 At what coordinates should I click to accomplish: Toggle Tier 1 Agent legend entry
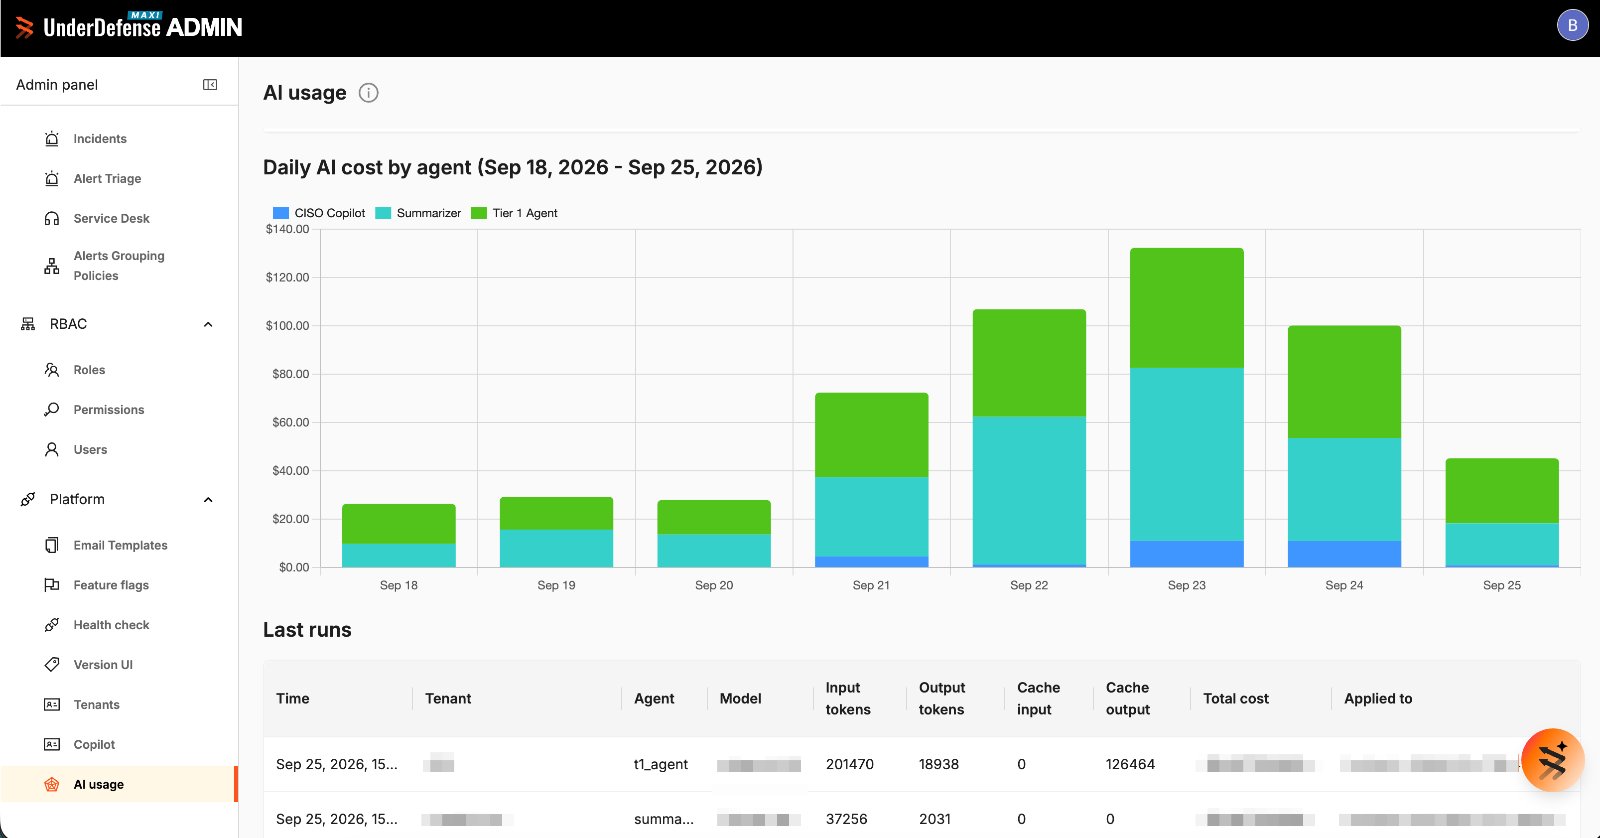pyautogui.click(x=514, y=213)
